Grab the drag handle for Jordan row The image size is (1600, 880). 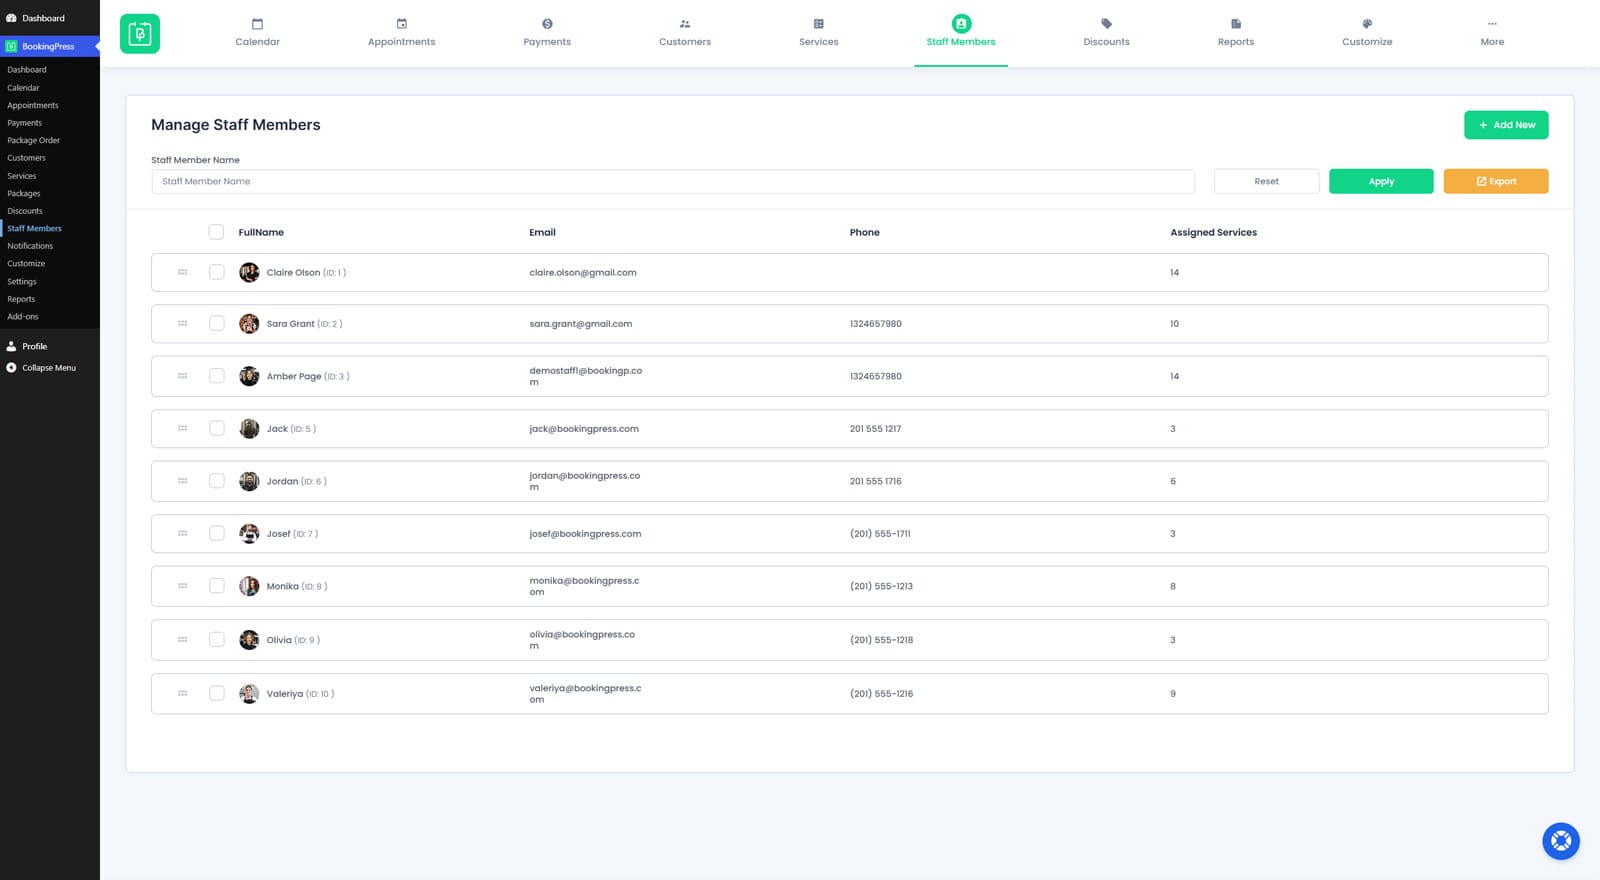click(182, 481)
